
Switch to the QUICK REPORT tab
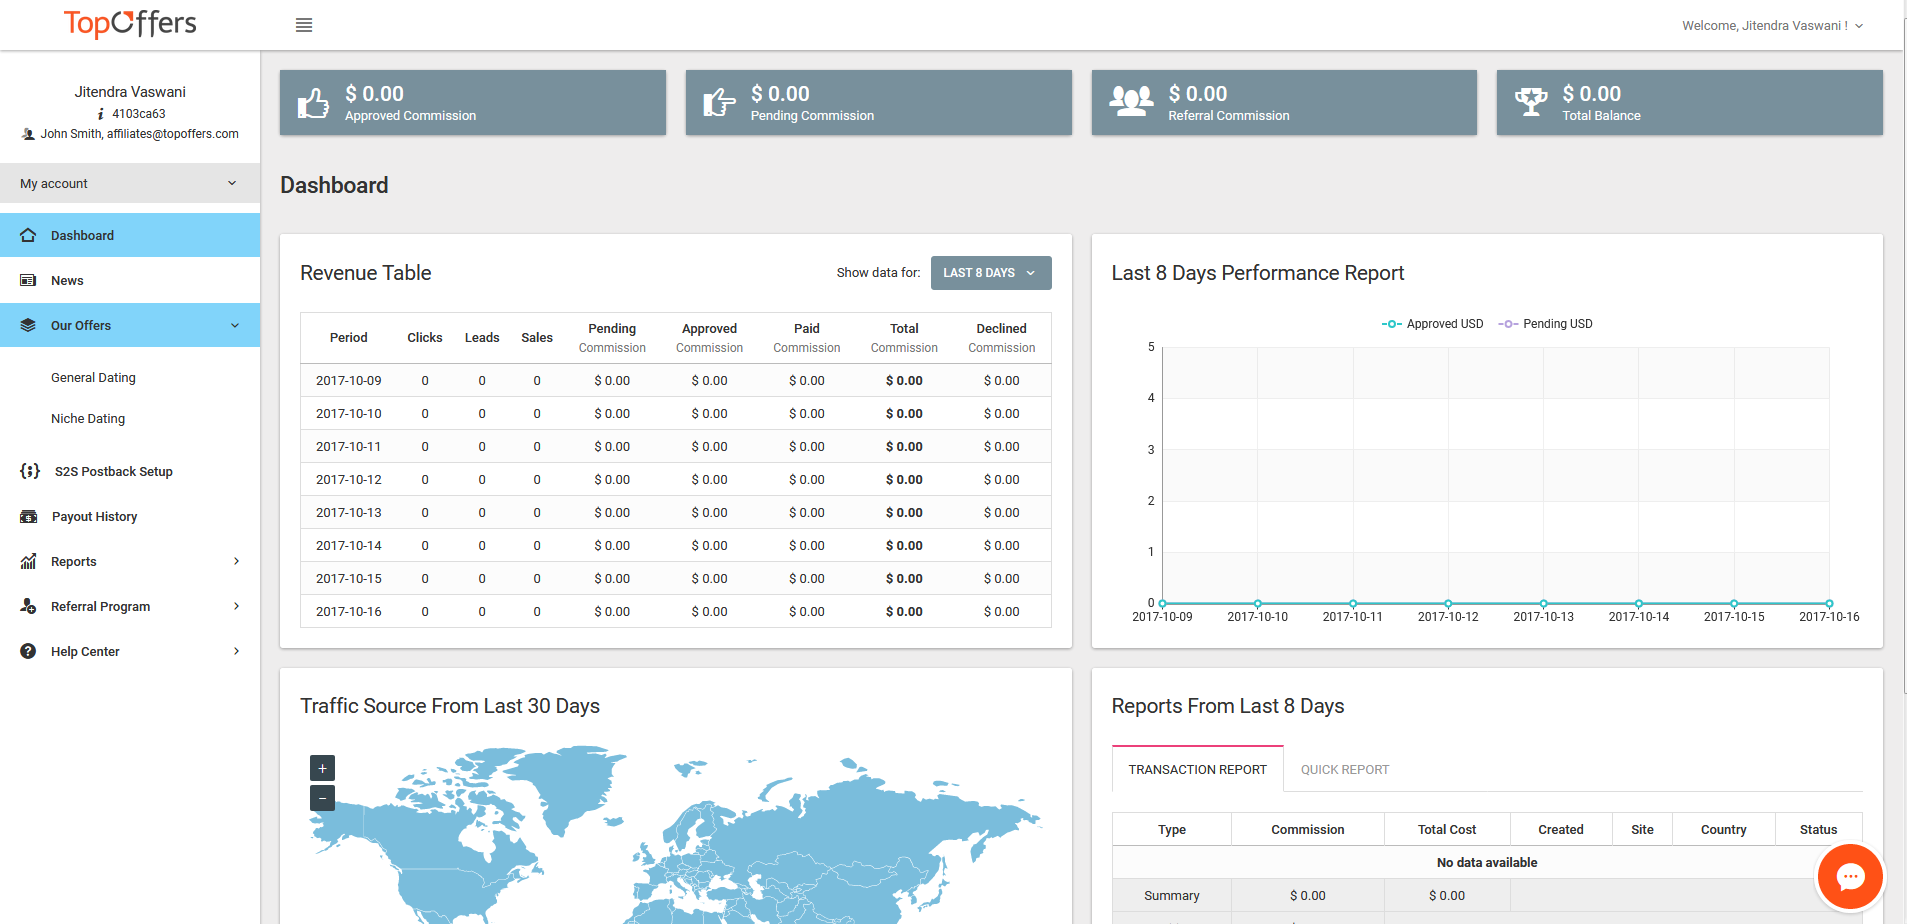1344,769
